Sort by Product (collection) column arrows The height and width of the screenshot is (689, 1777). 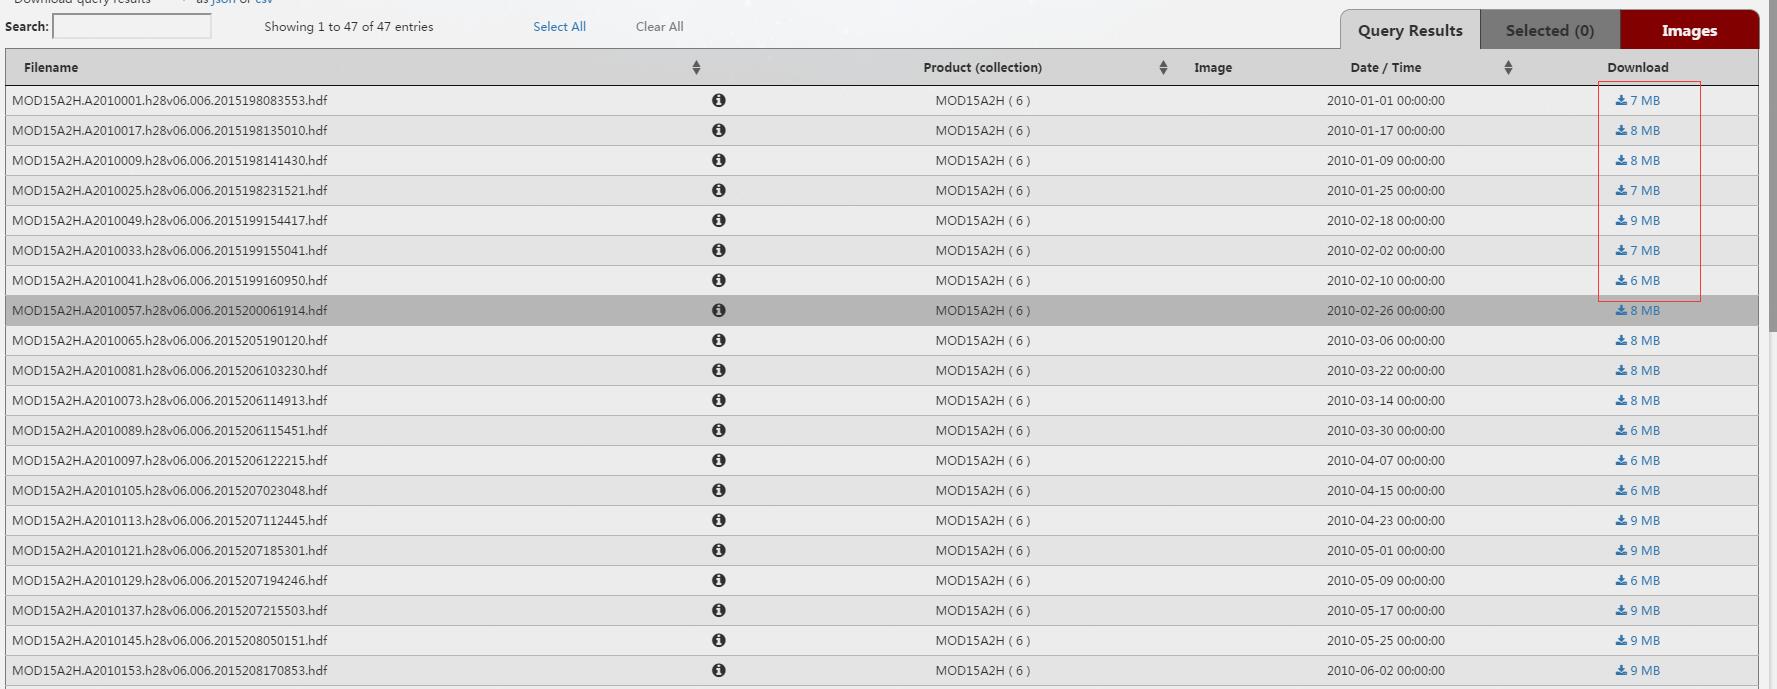(x=1163, y=67)
